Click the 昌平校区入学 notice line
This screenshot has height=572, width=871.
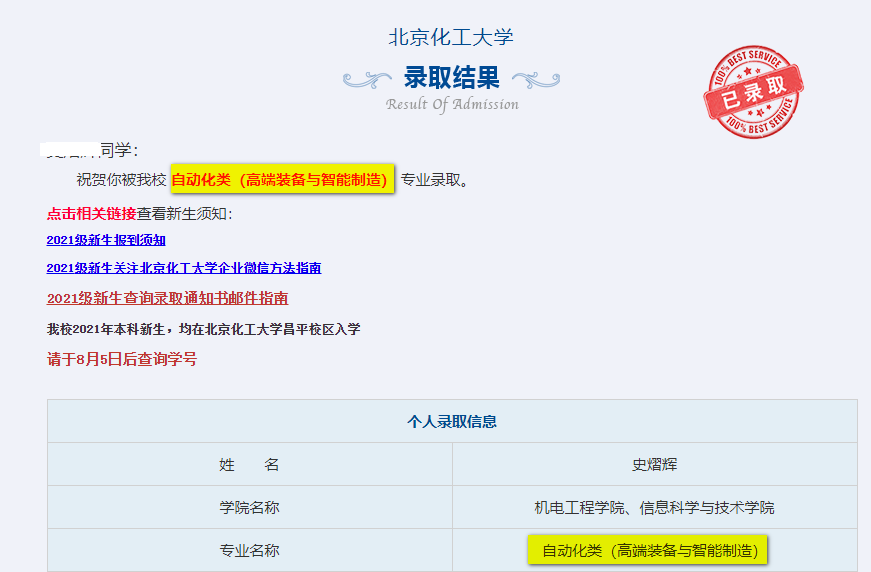(x=203, y=329)
